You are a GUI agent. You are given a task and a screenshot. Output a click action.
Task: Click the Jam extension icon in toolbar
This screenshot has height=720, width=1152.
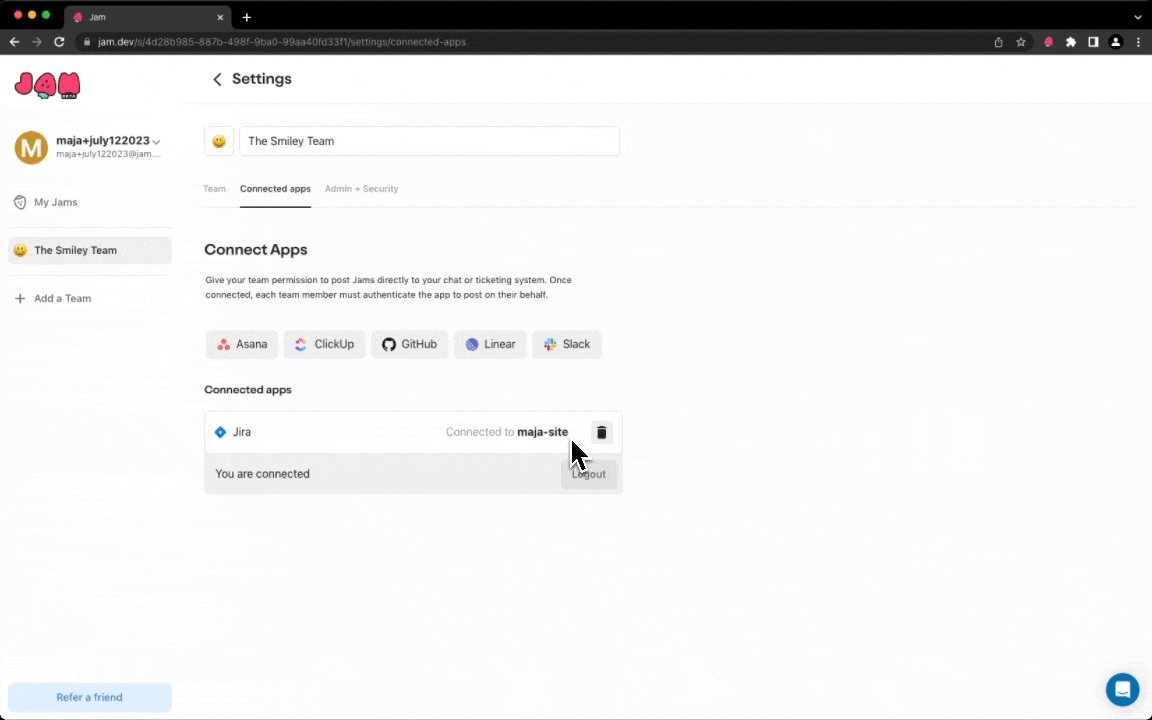pos(1048,42)
